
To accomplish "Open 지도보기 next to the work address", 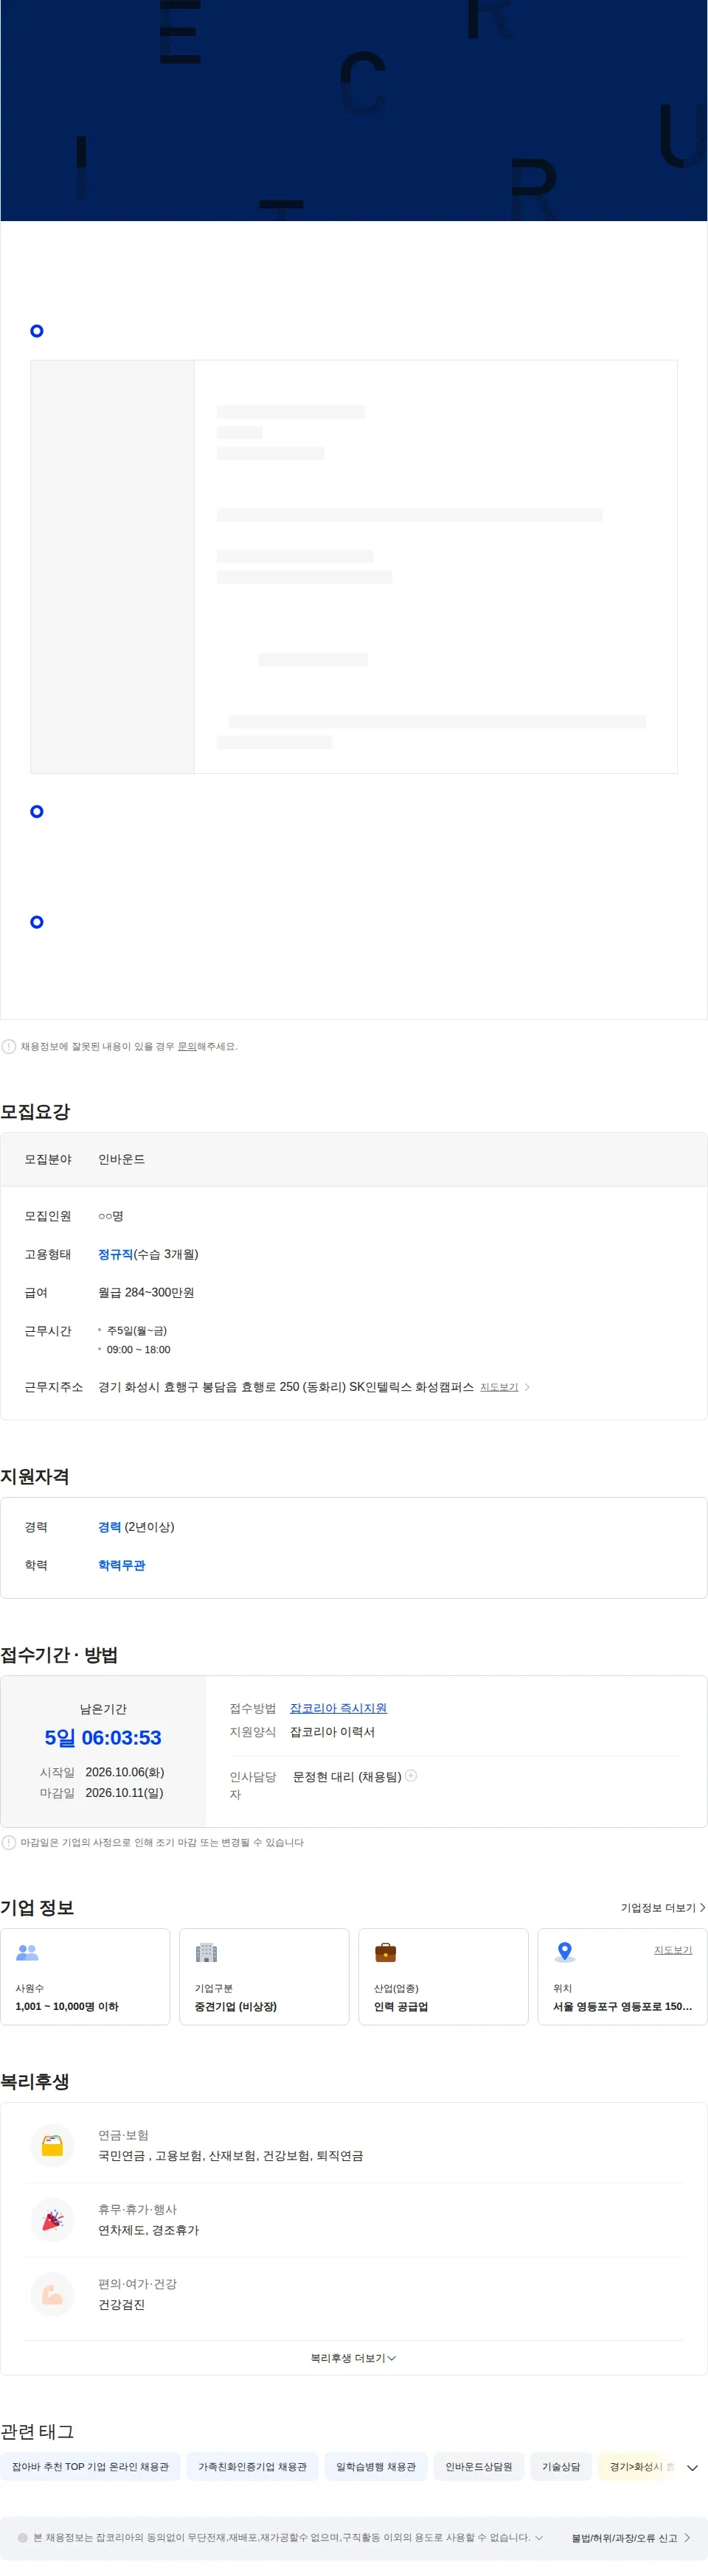I will pos(504,1387).
